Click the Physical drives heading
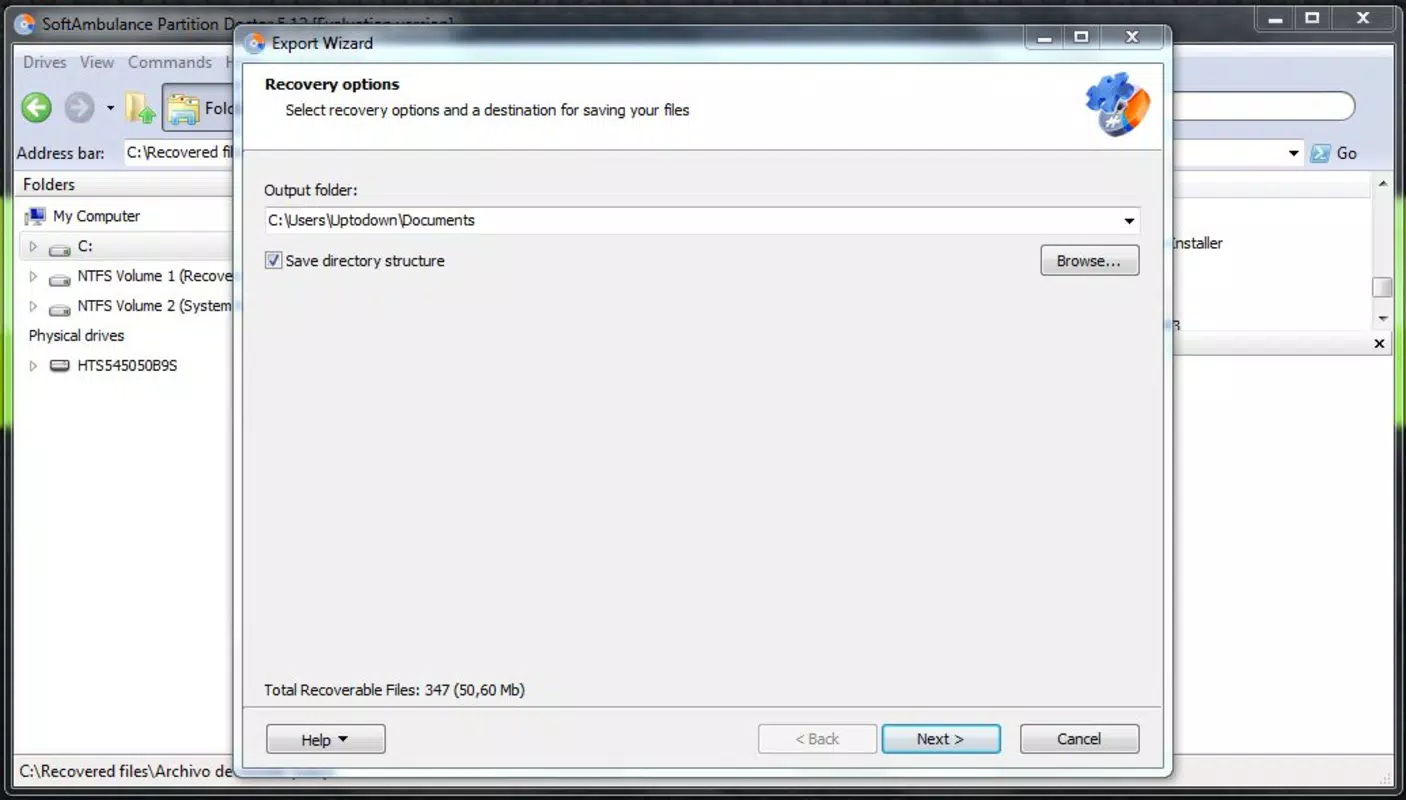 coord(76,336)
